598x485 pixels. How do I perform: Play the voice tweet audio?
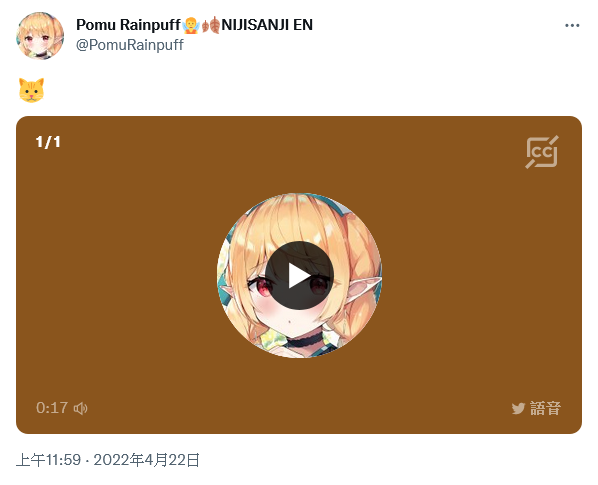pyautogui.click(x=299, y=276)
